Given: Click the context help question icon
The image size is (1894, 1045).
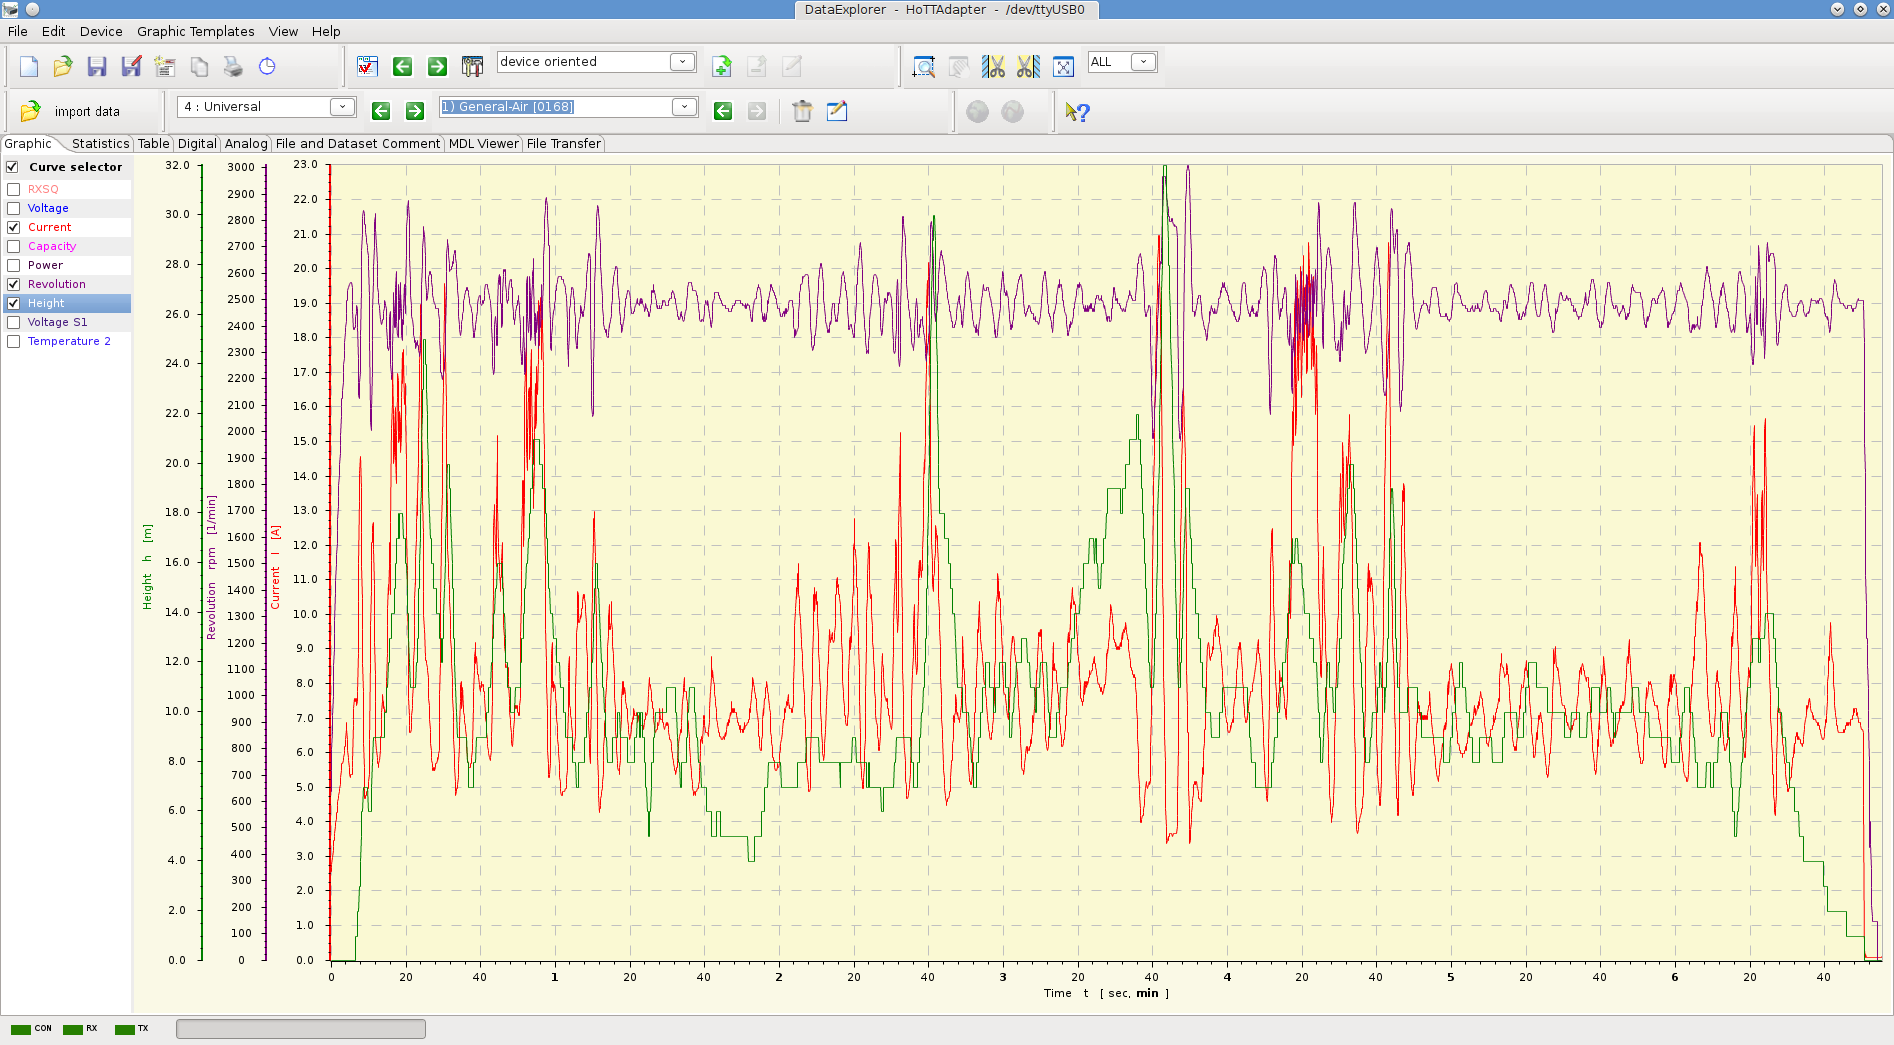Looking at the screenshot, I should [1077, 112].
